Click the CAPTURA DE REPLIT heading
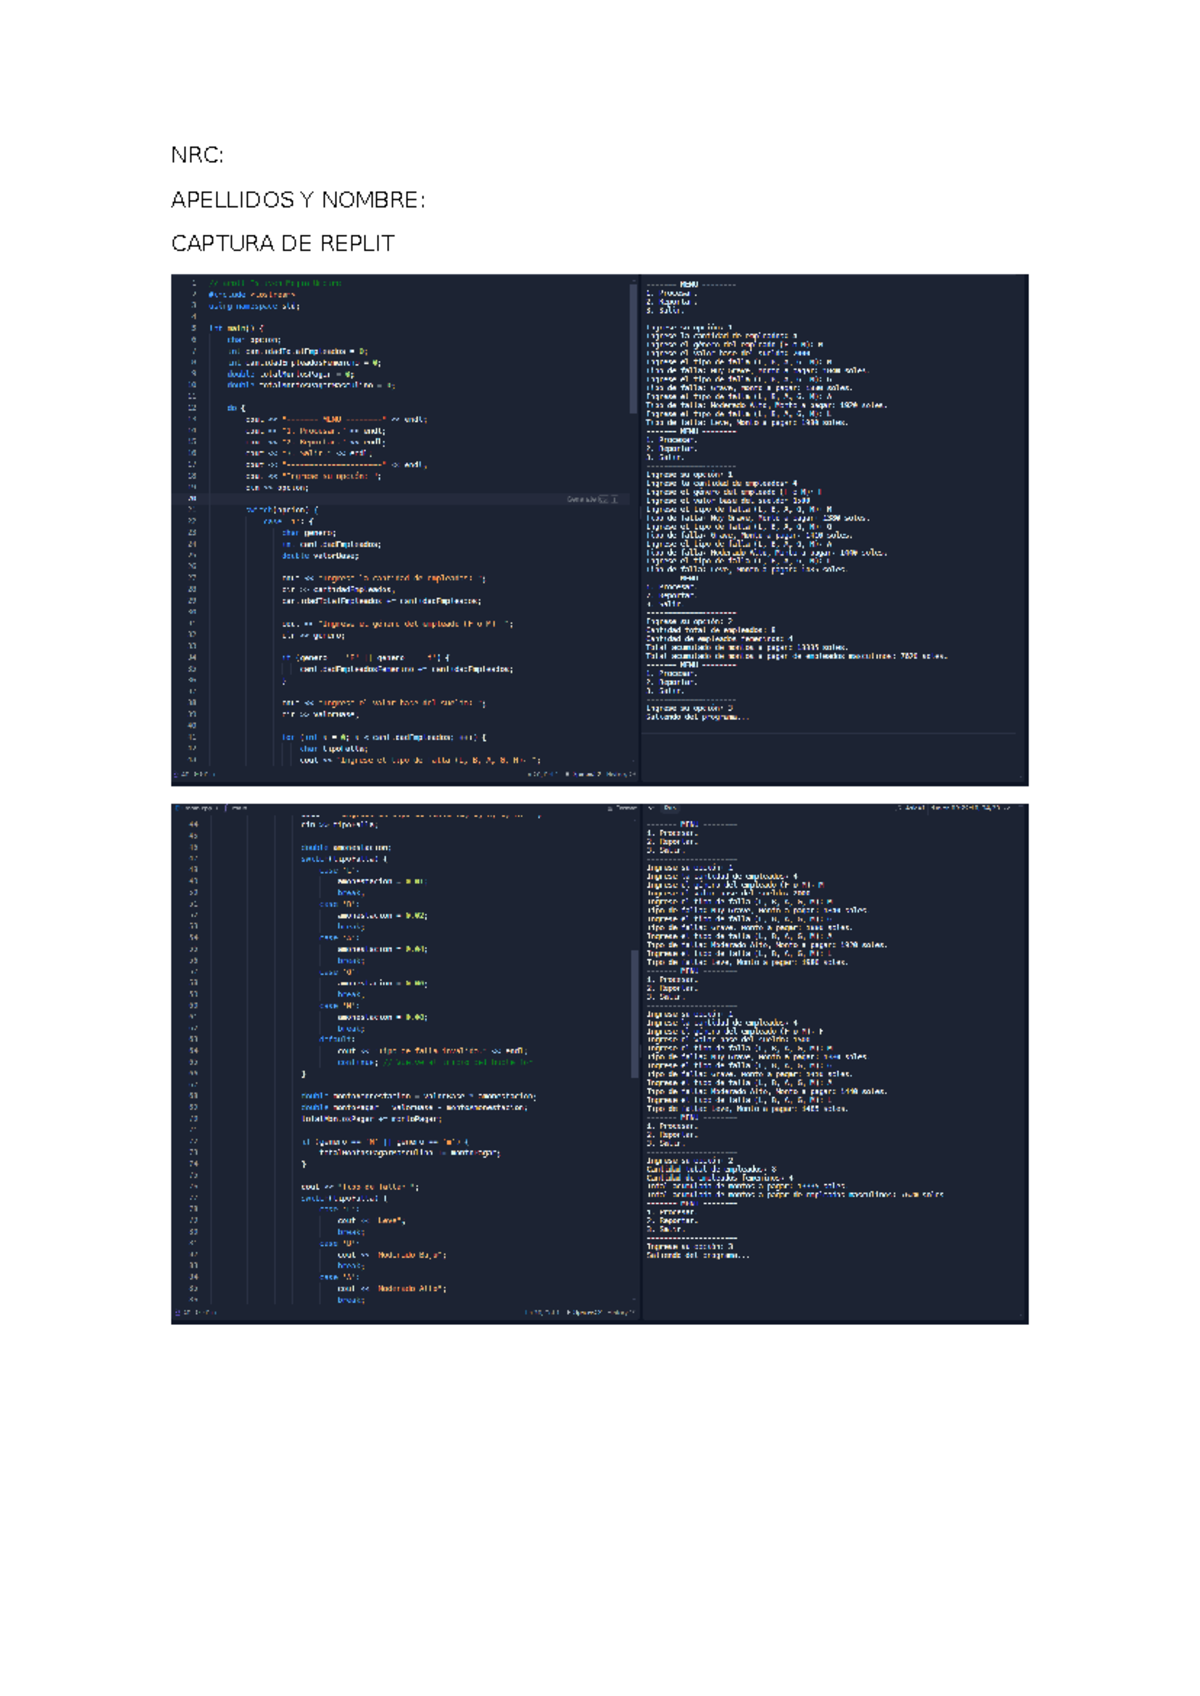This screenshot has height=1696, width=1200. tap(282, 244)
